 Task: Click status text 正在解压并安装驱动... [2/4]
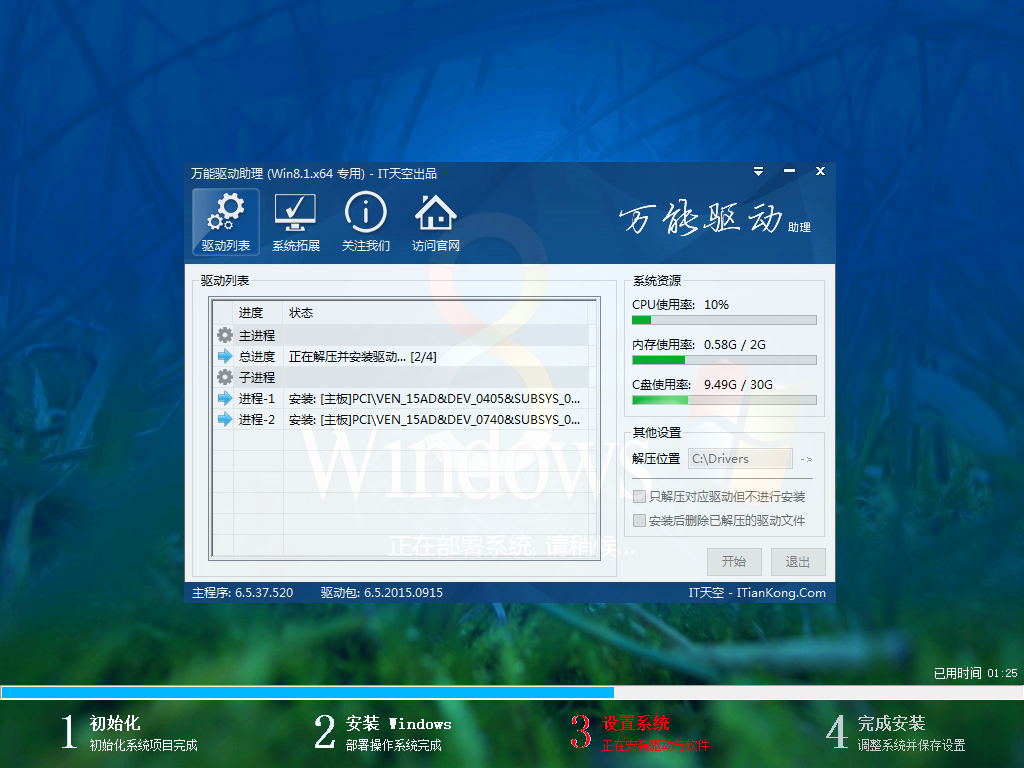pyautogui.click(x=362, y=357)
